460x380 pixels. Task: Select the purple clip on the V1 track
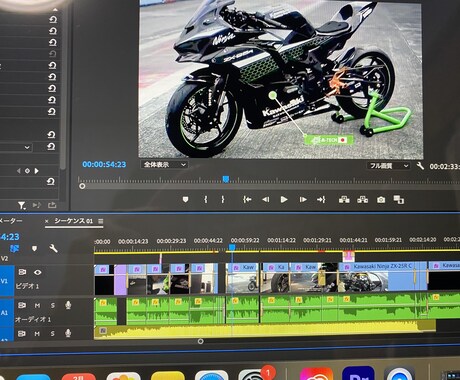point(120,279)
